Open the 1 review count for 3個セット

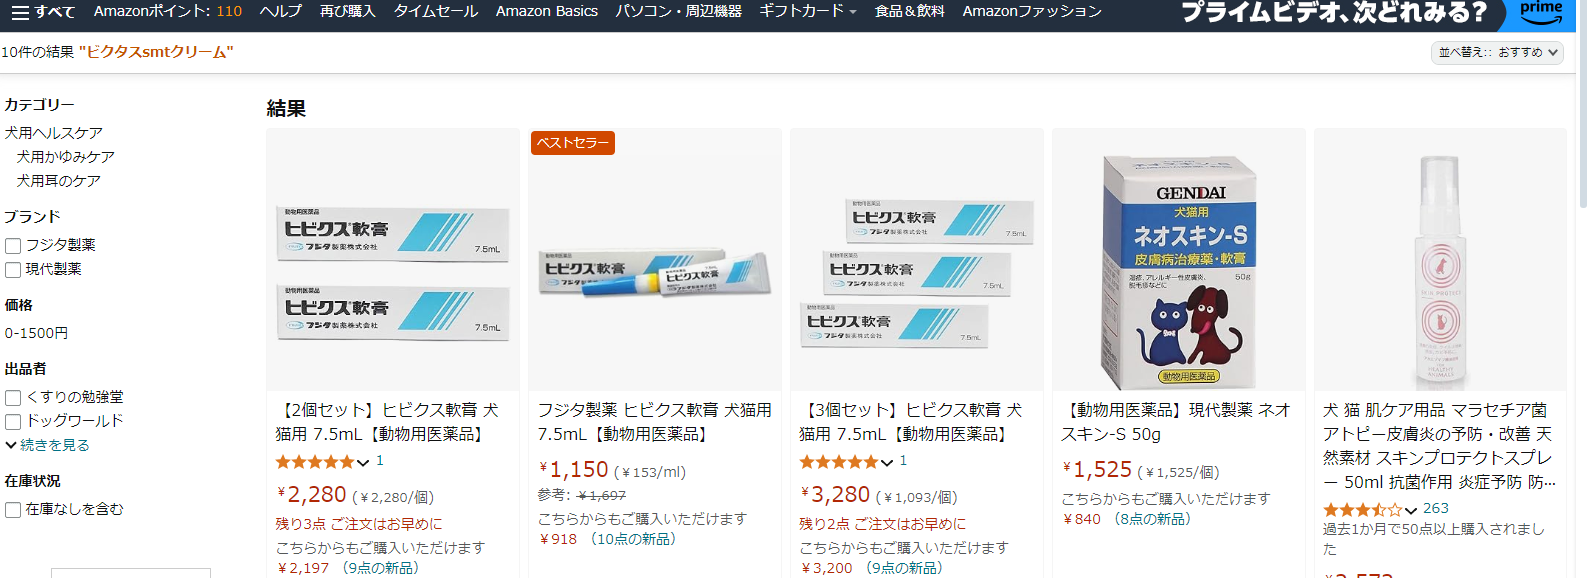tap(903, 461)
